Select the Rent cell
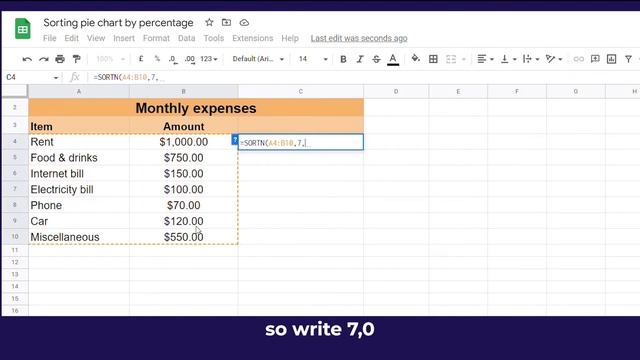Screen dimensions: 640x360 pyautogui.click(x=79, y=142)
